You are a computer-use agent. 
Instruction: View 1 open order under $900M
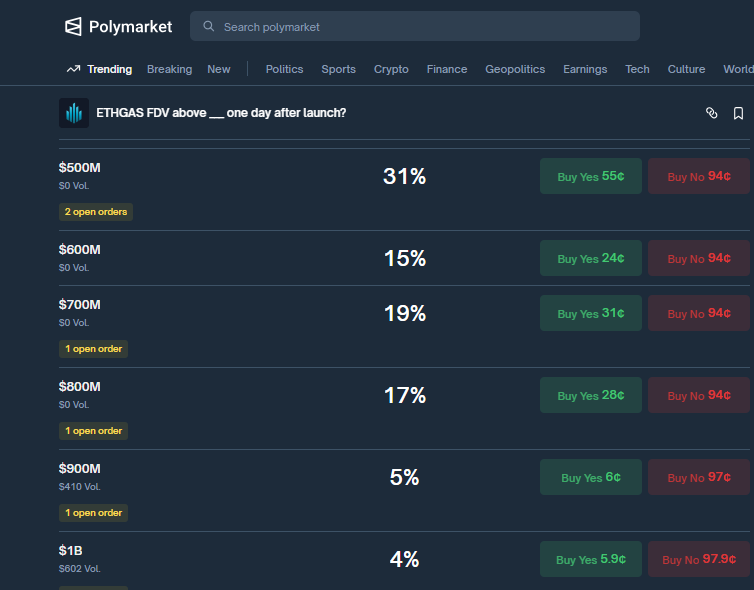(x=93, y=513)
